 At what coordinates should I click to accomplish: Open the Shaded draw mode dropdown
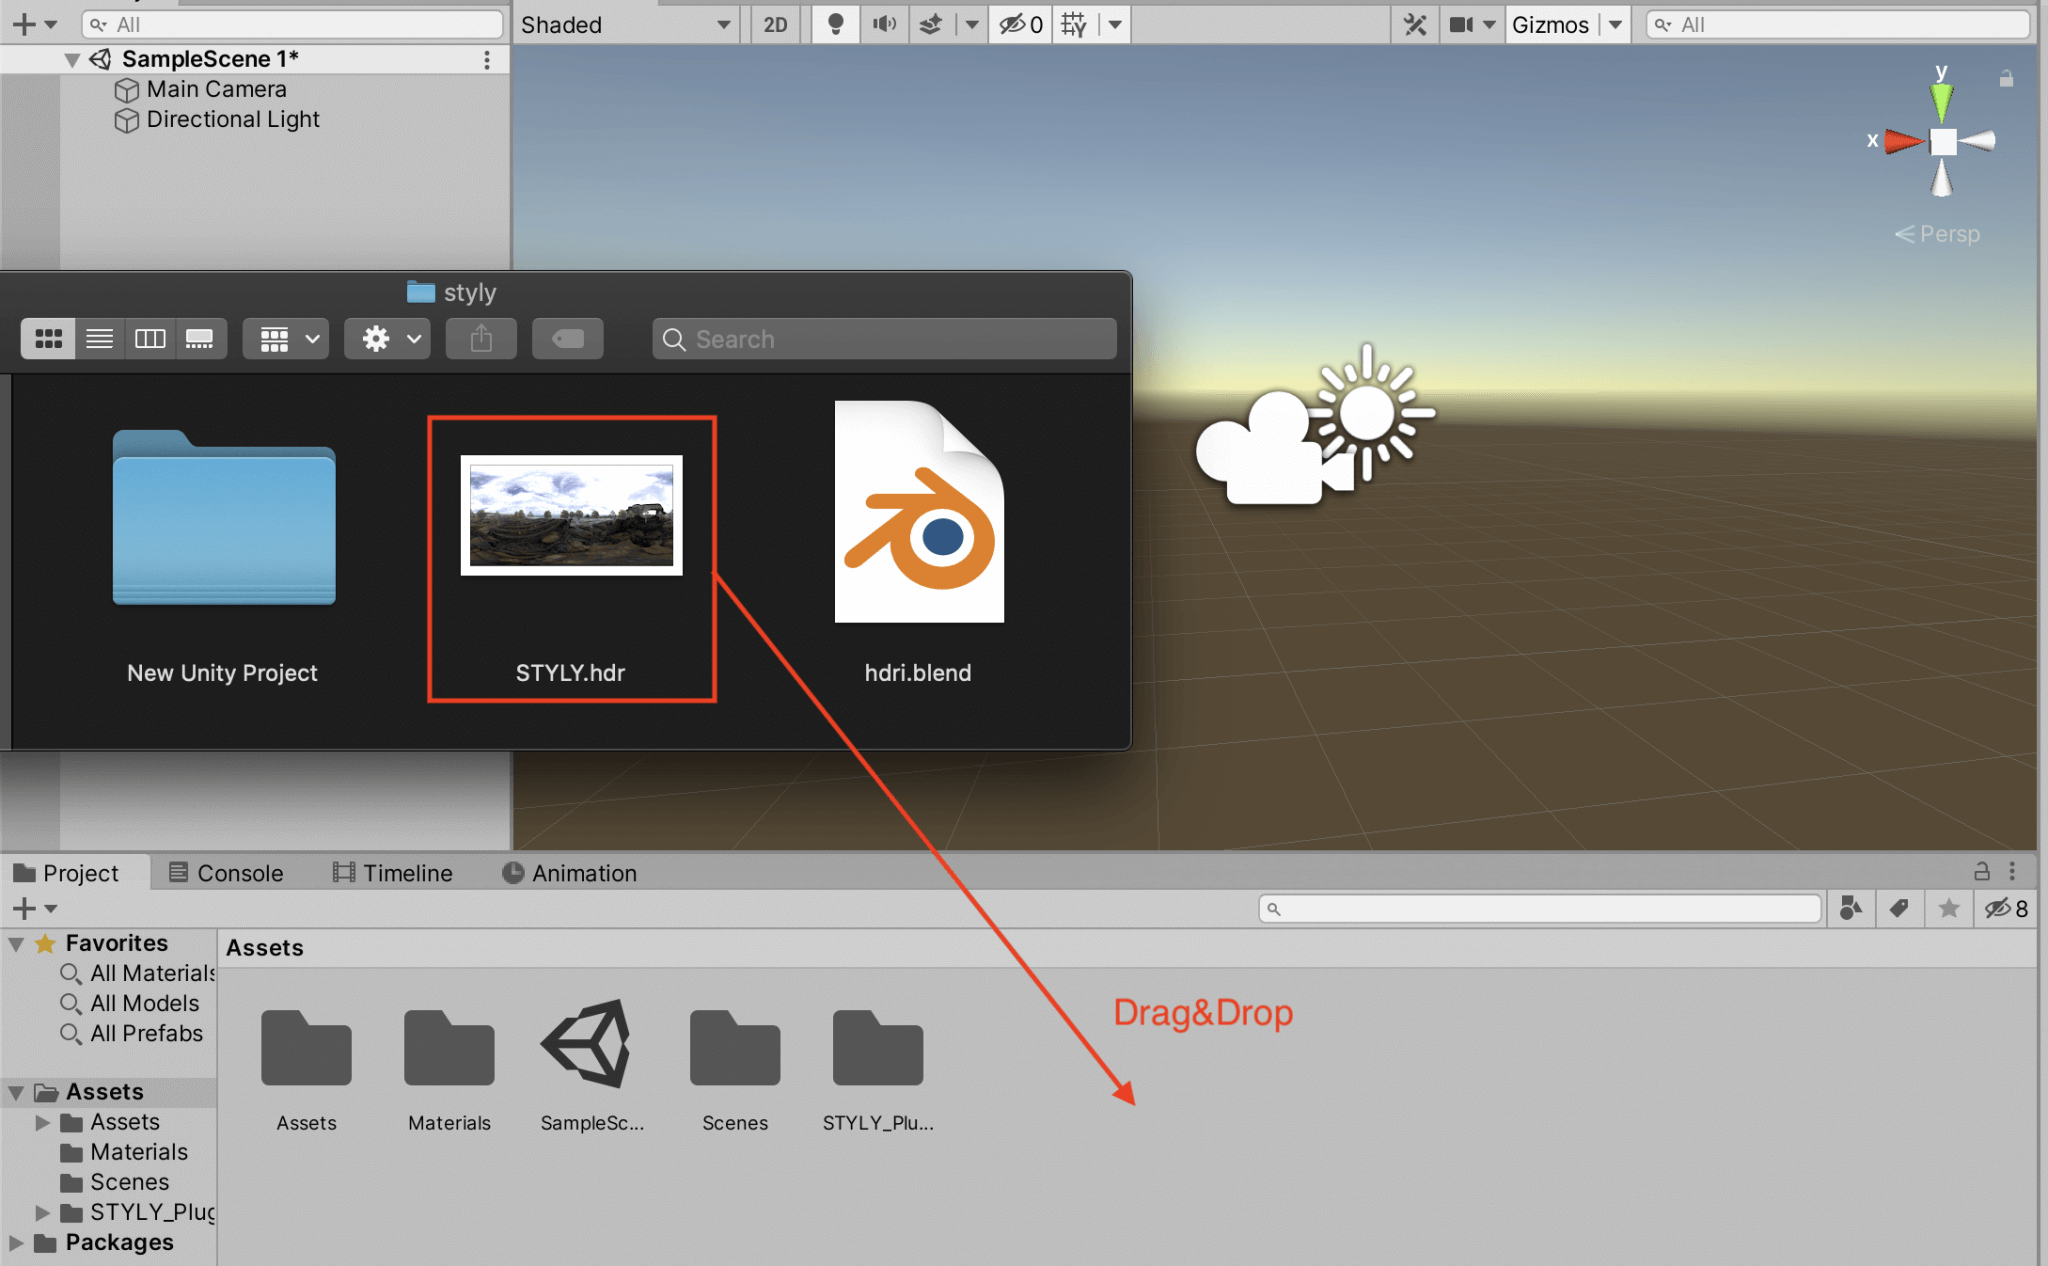625,24
